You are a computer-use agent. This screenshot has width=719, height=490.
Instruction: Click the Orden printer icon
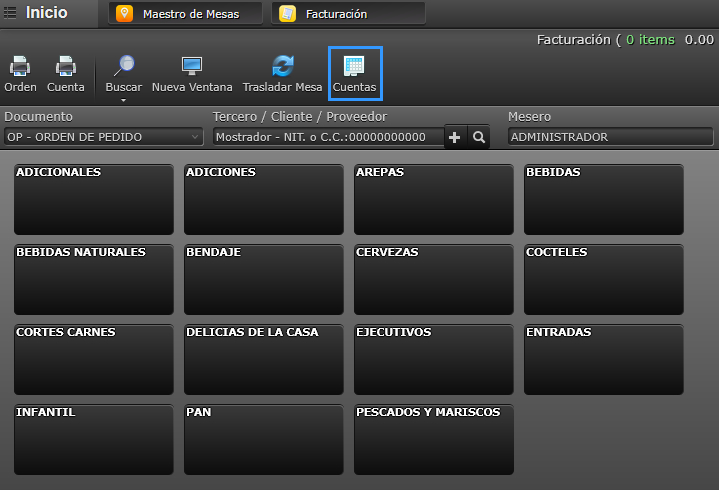point(20,66)
